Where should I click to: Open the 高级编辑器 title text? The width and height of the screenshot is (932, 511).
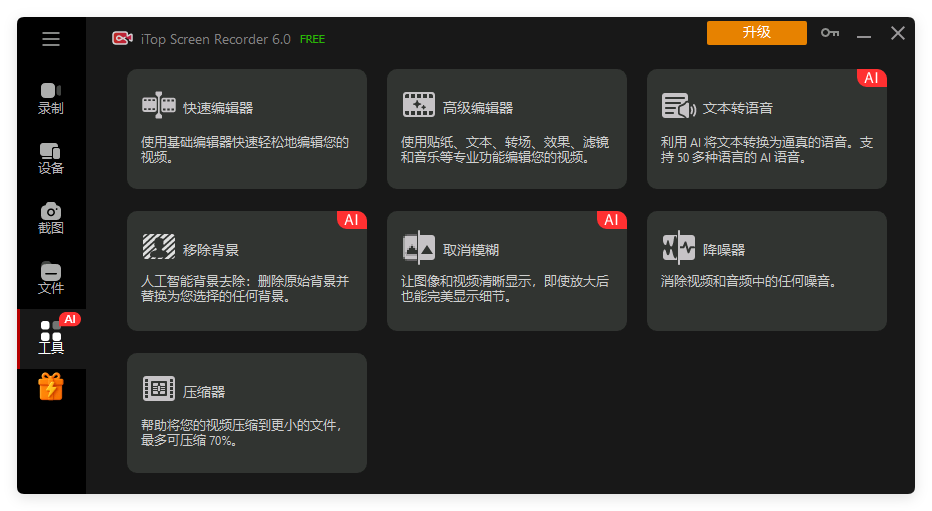tap(478, 108)
